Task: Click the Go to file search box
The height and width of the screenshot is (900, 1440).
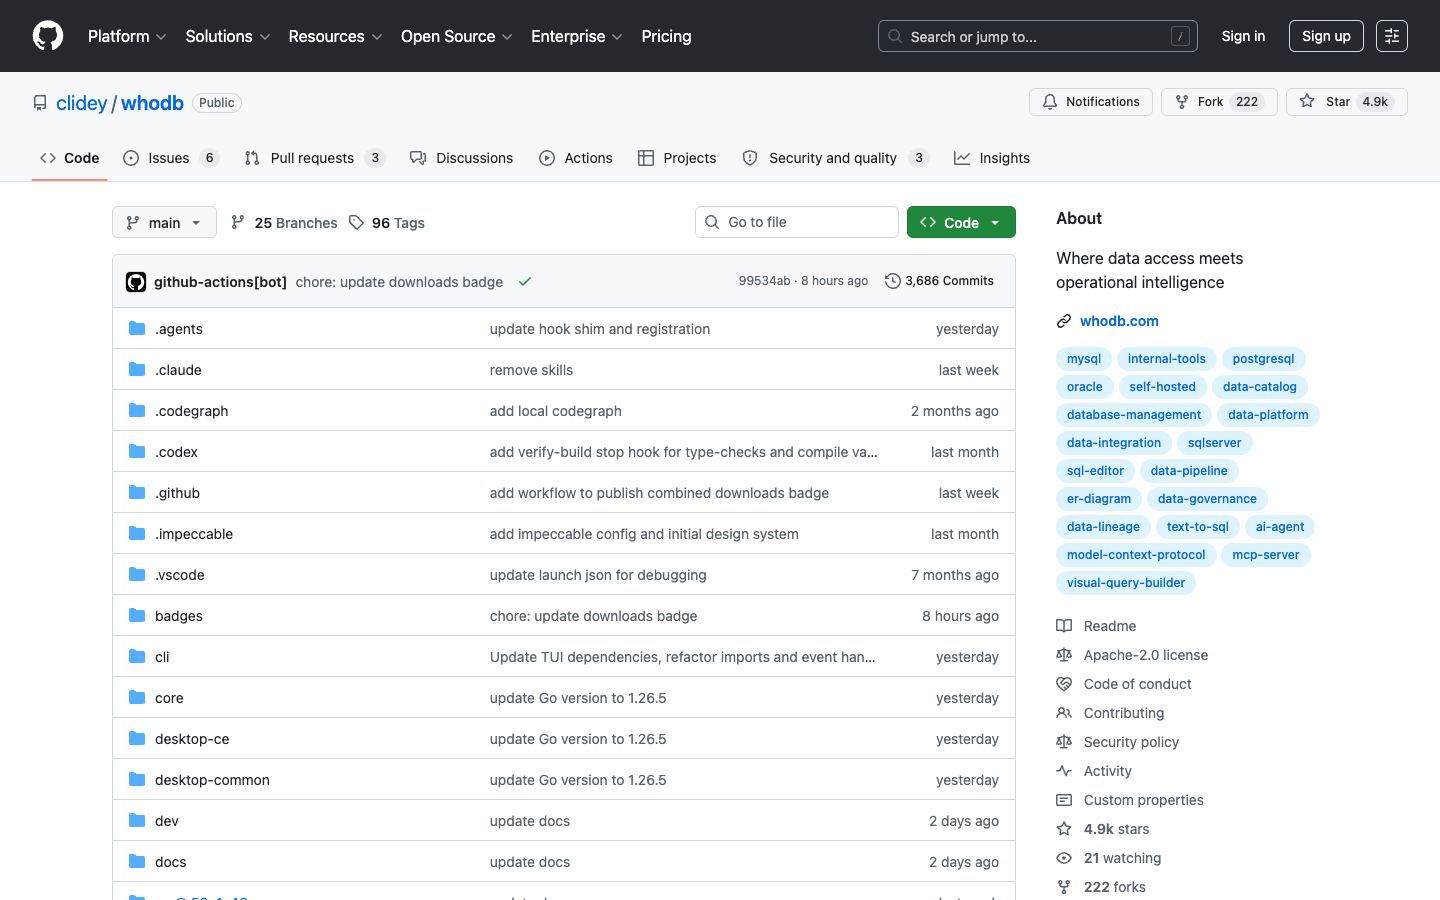Action: pyautogui.click(x=797, y=222)
